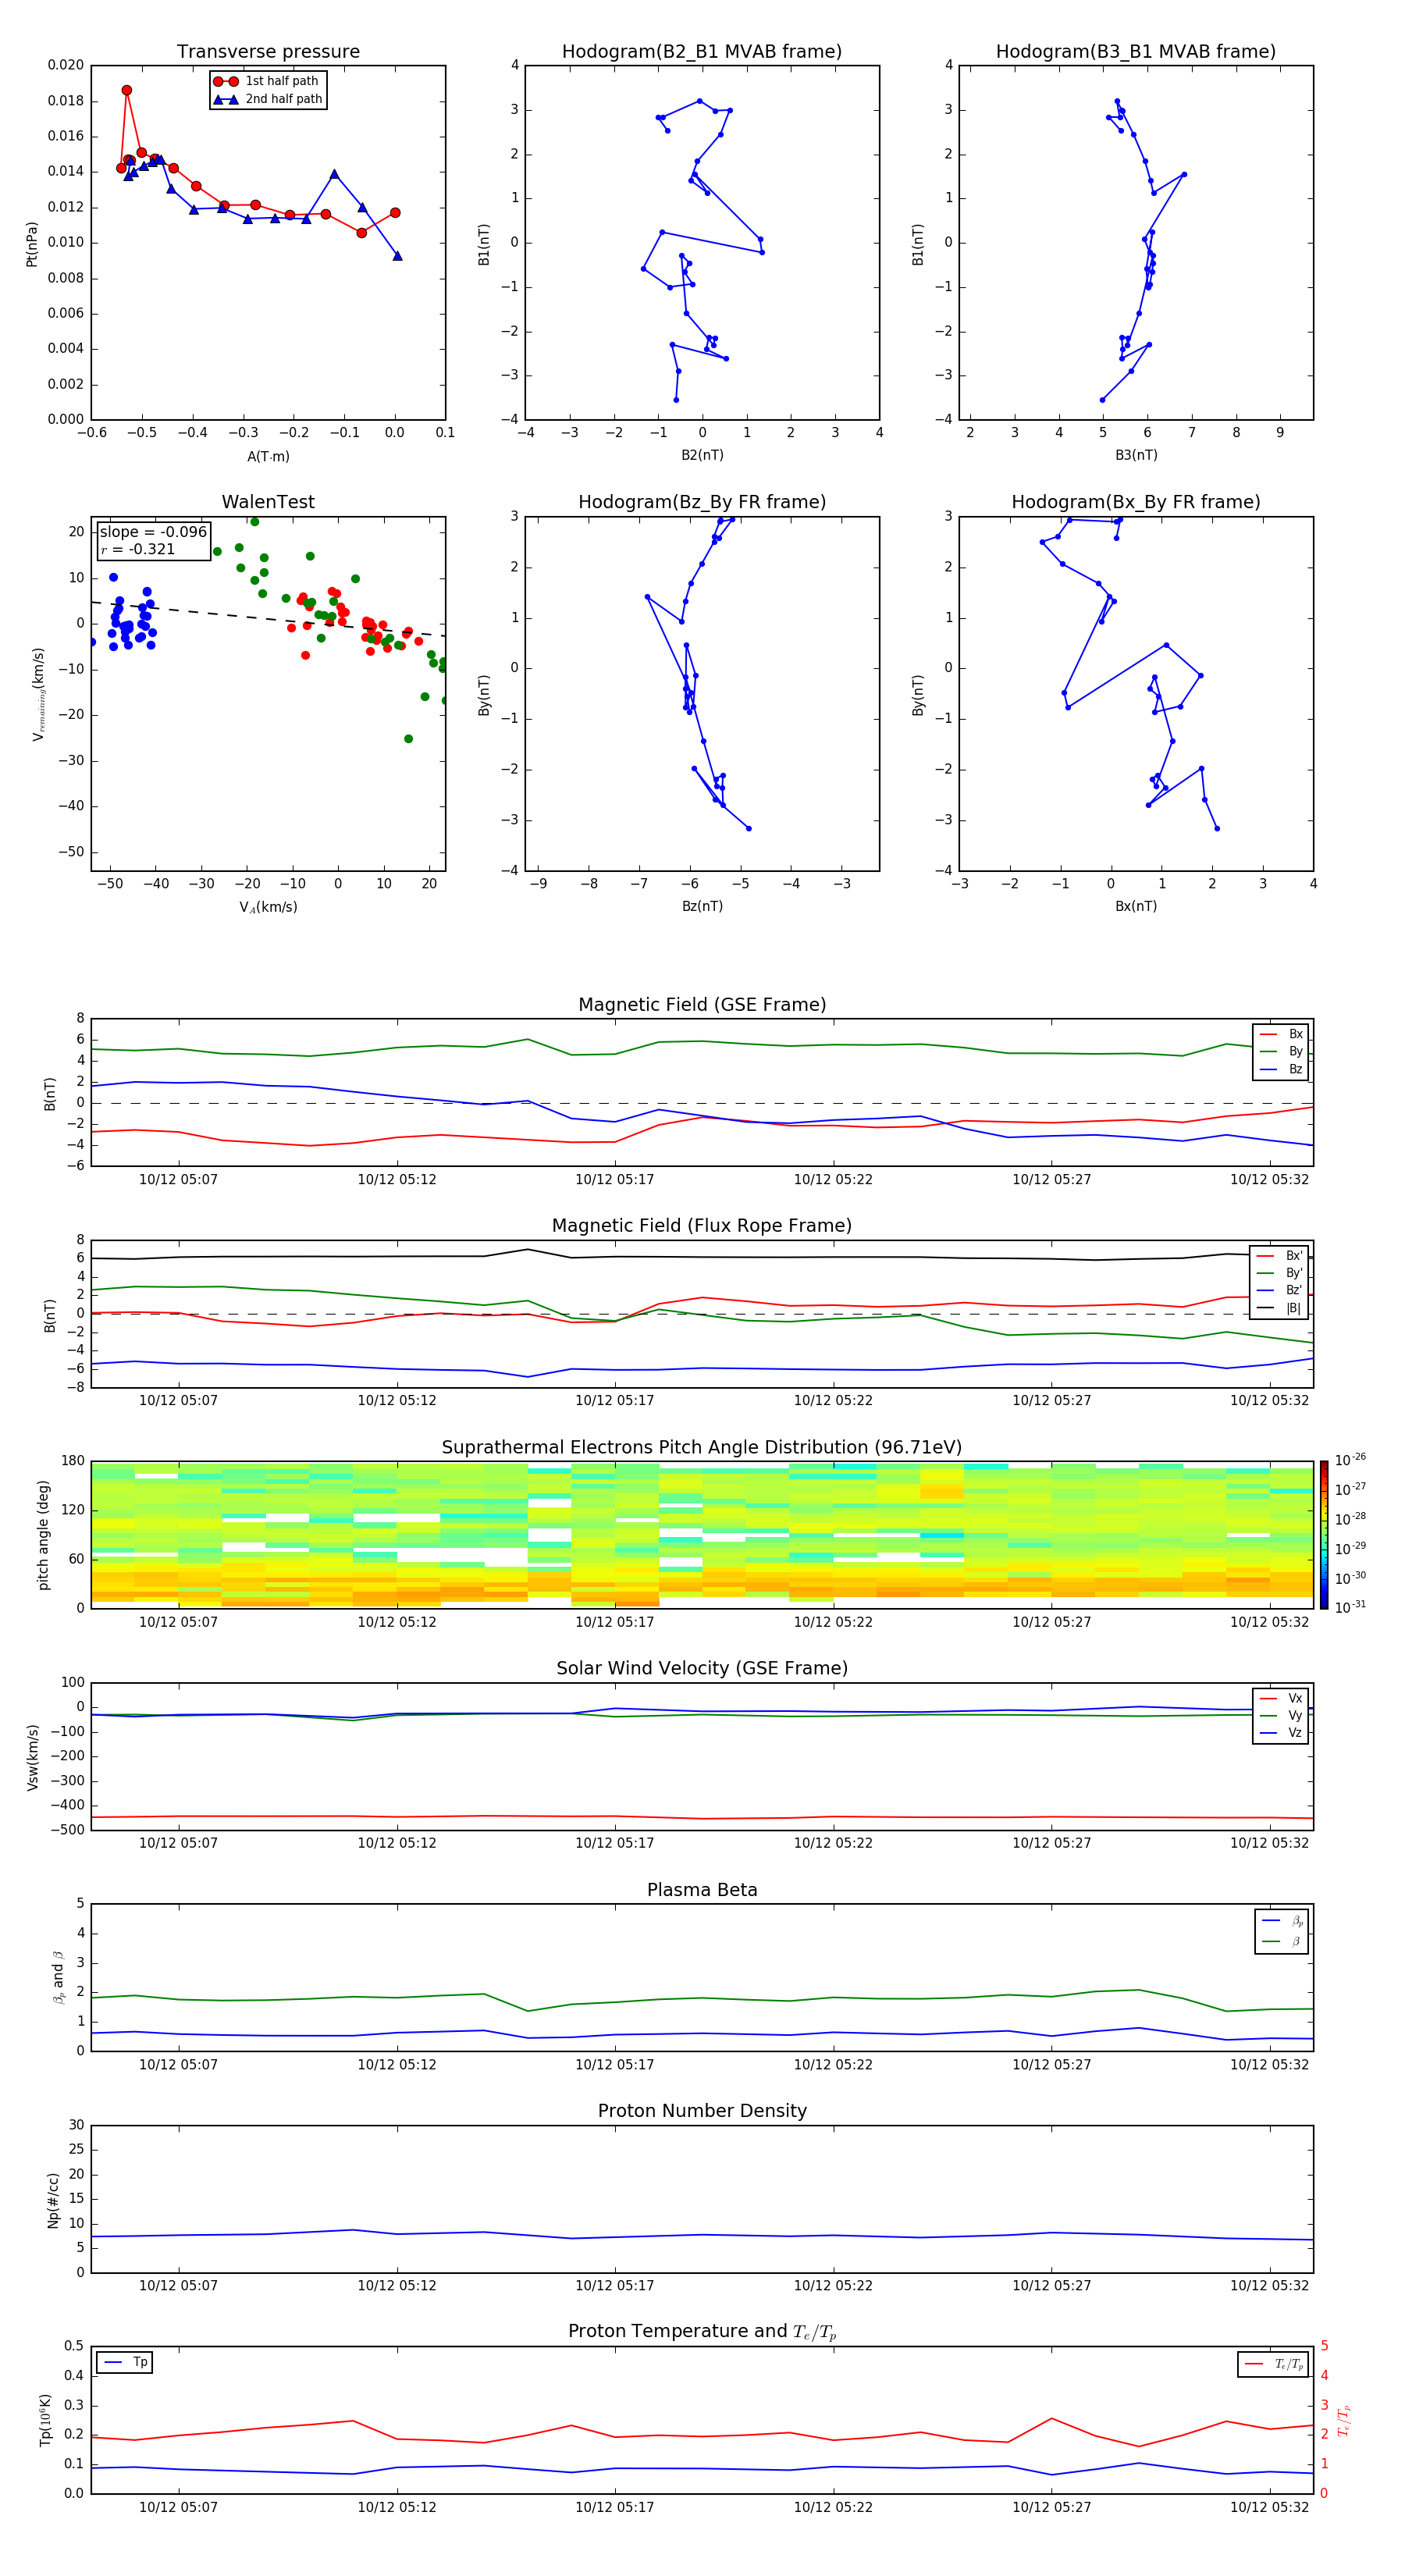1405x2576 pixels.
Task: Select the 'Hodogram(B2_B1 MVAB frame)' title
Action: [702, 52]
